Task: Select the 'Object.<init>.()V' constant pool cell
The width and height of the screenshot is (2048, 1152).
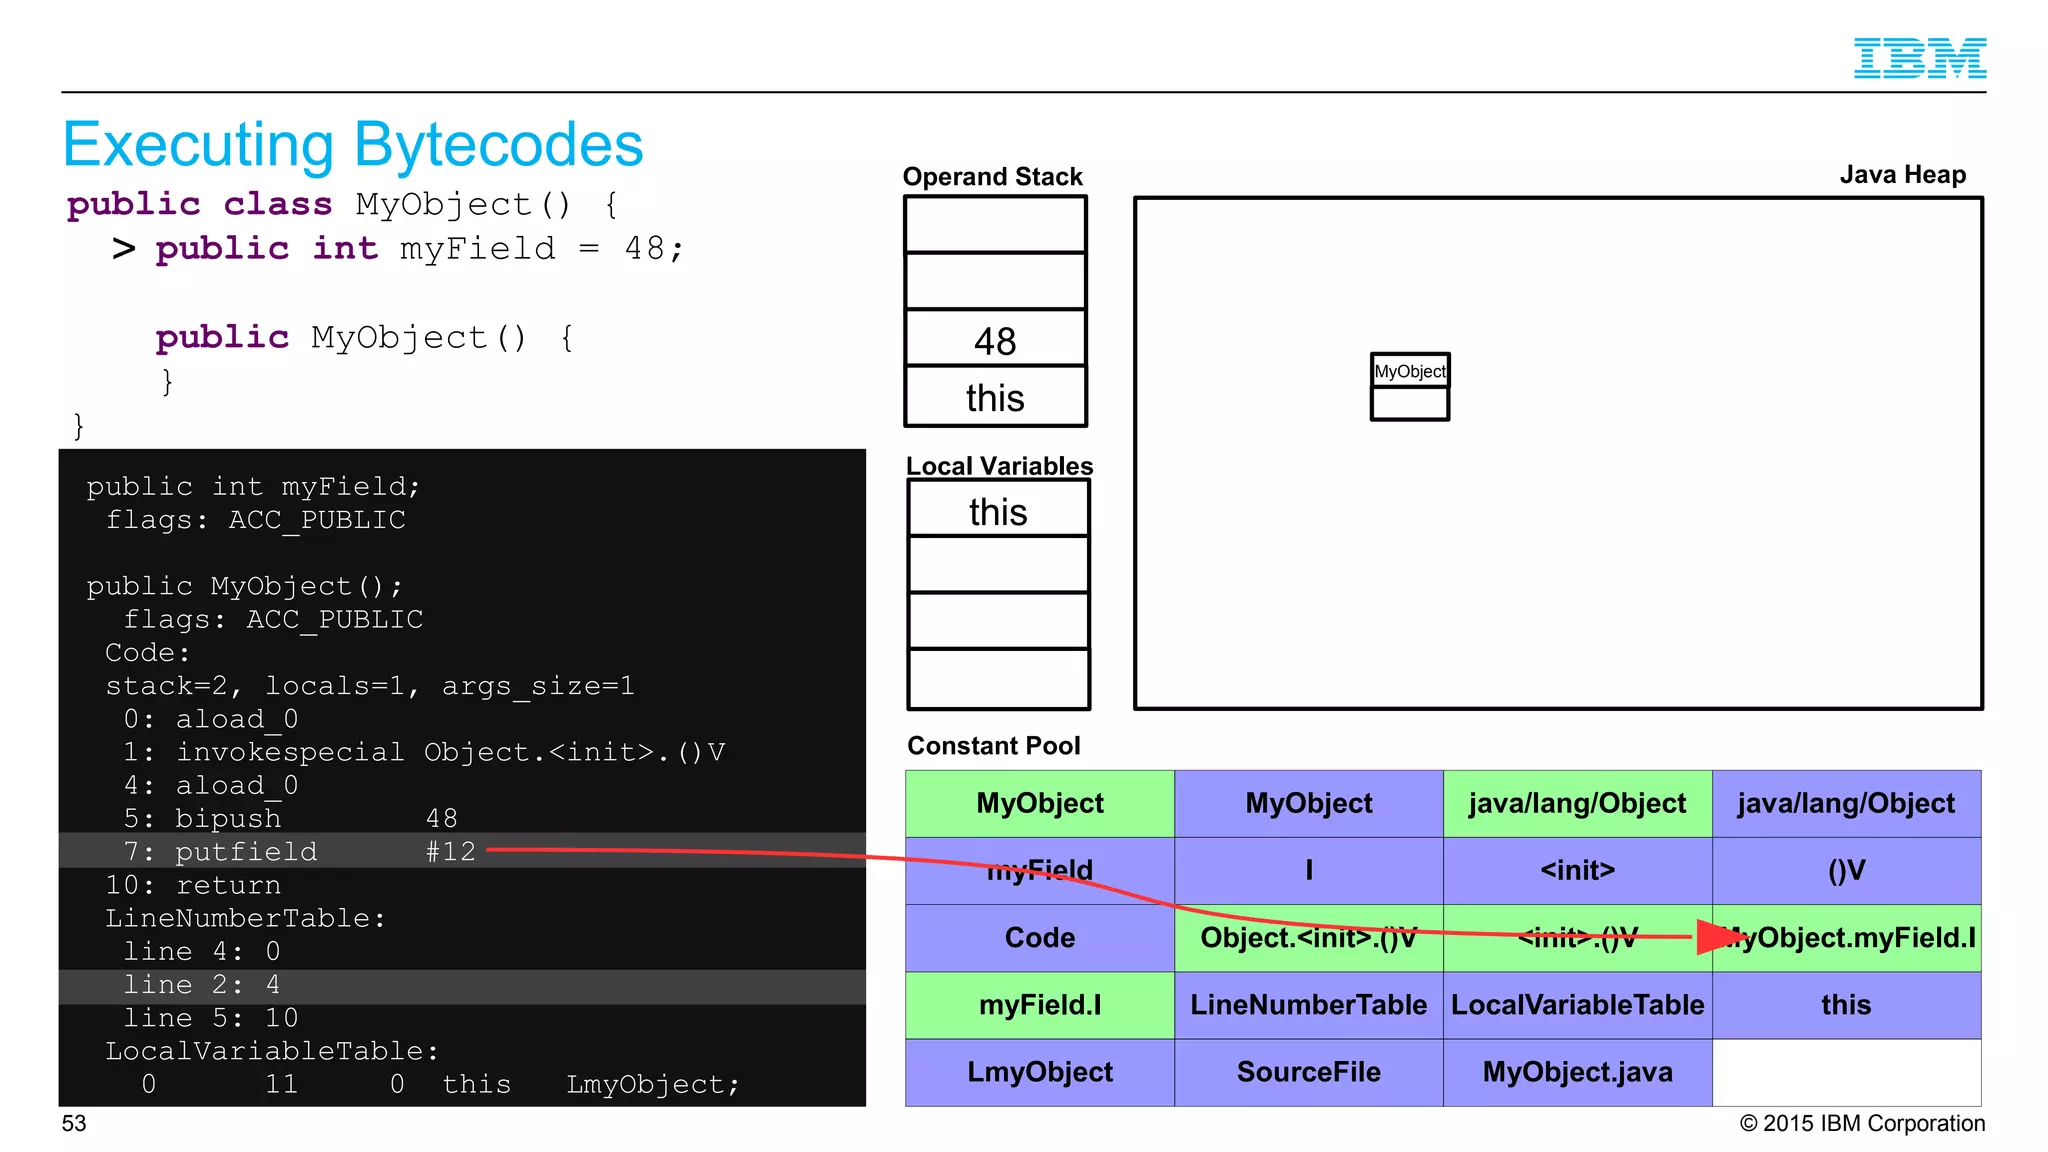Action: tap(1309, 938)
